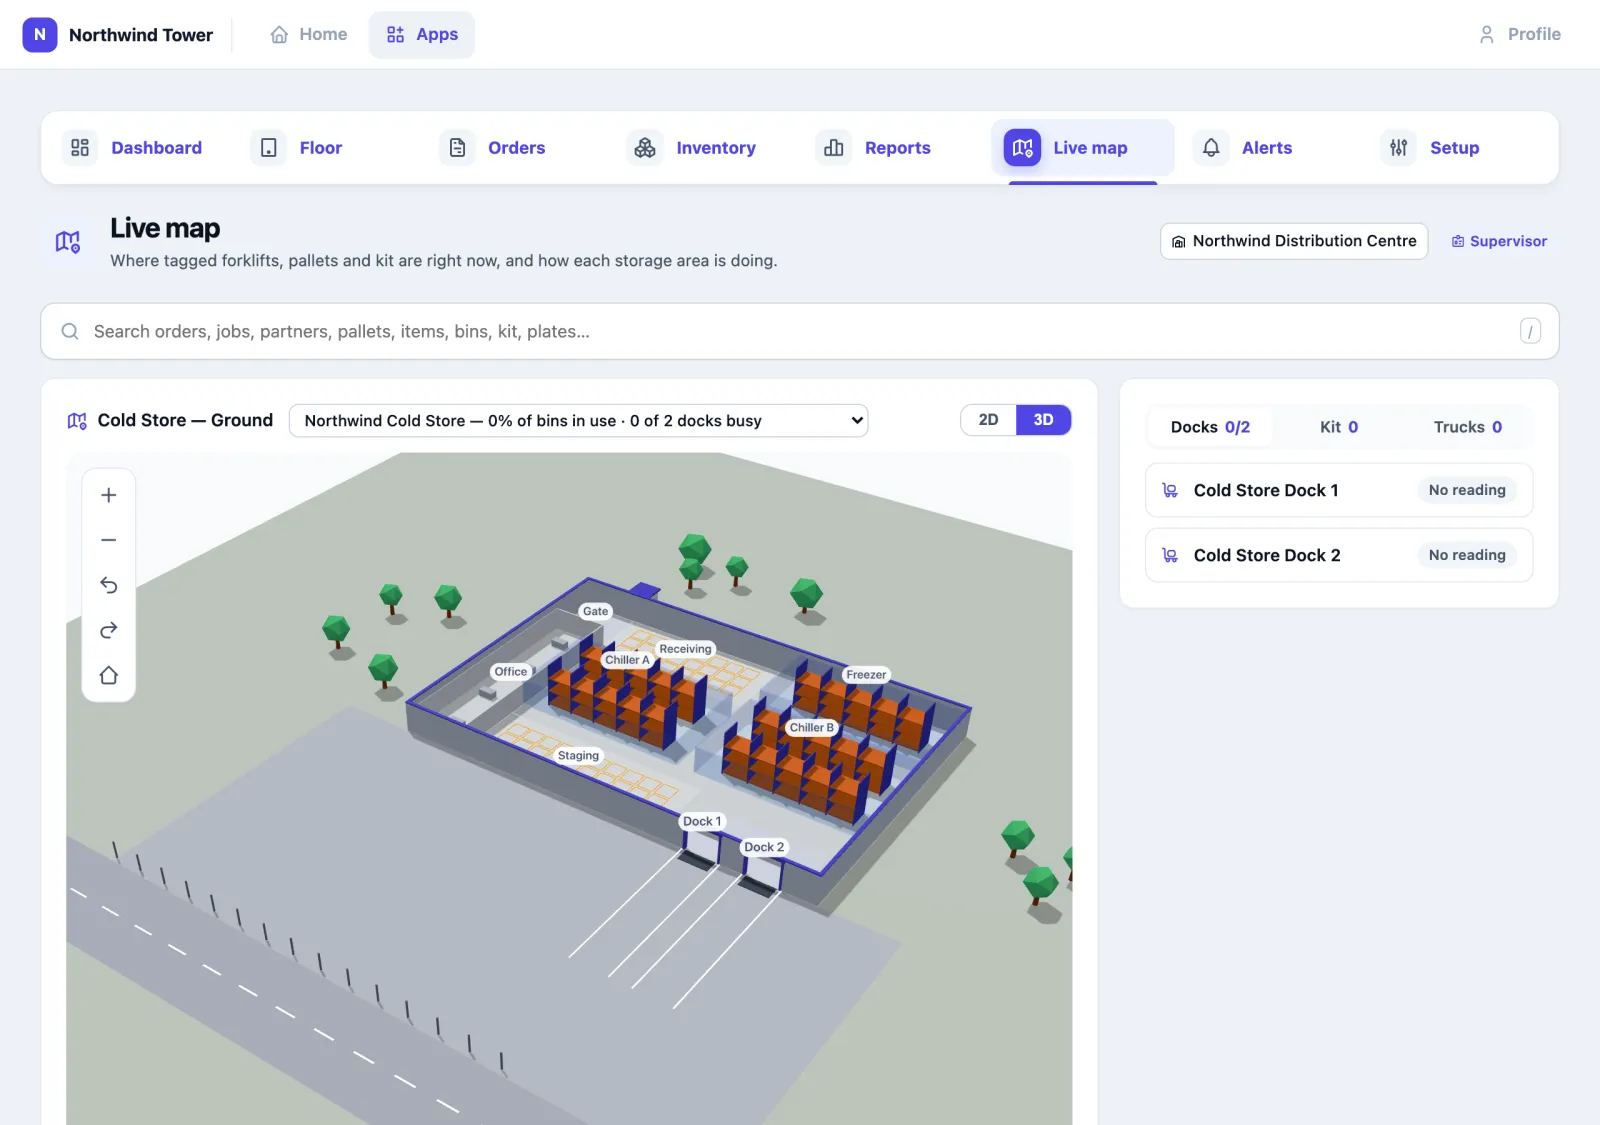Click the search magnifier icon

[70, 331]
